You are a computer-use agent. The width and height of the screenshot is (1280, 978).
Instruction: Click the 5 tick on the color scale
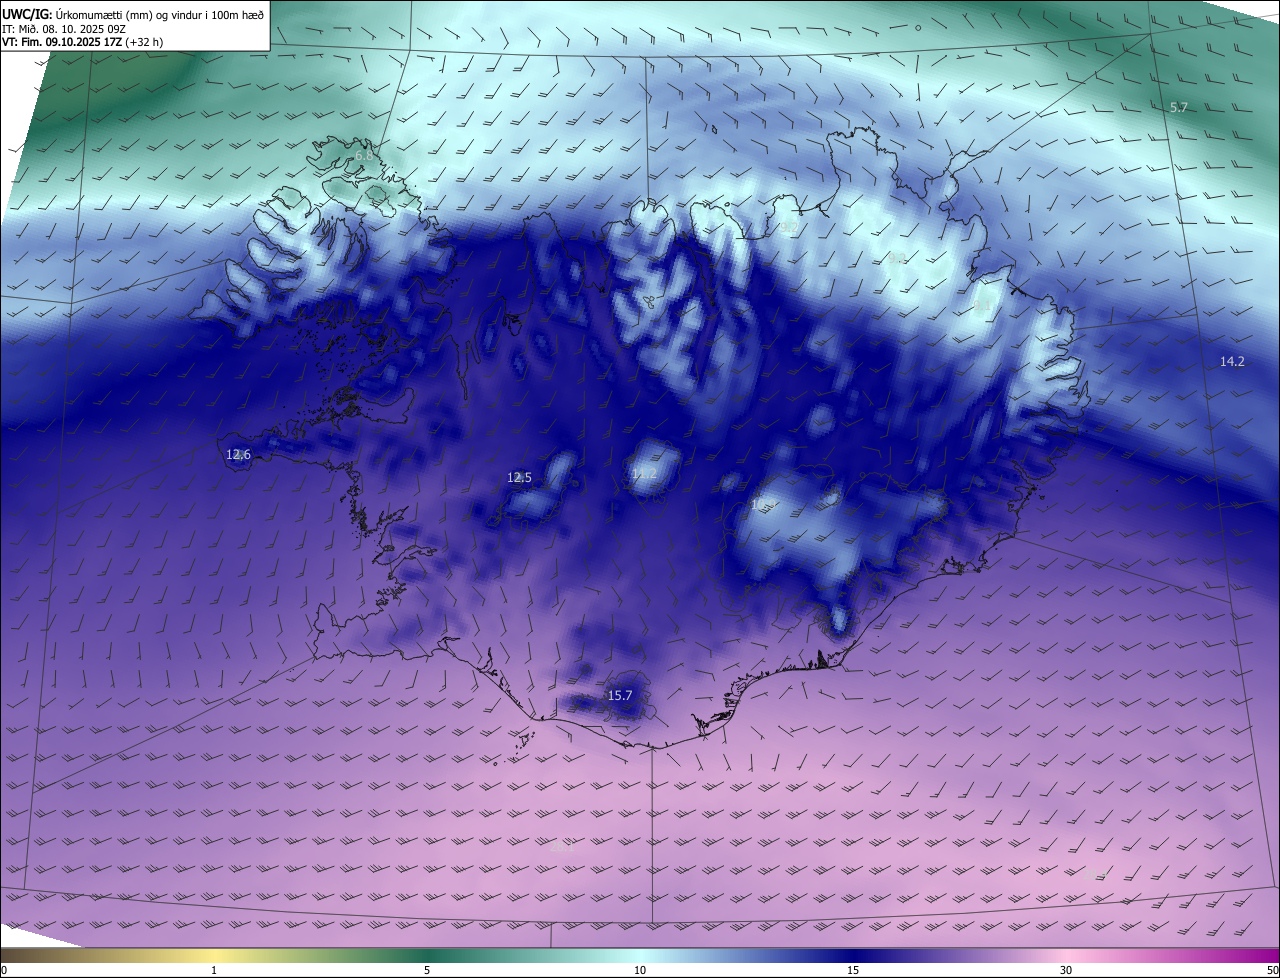pyautogui.click(x=427, y=970)
